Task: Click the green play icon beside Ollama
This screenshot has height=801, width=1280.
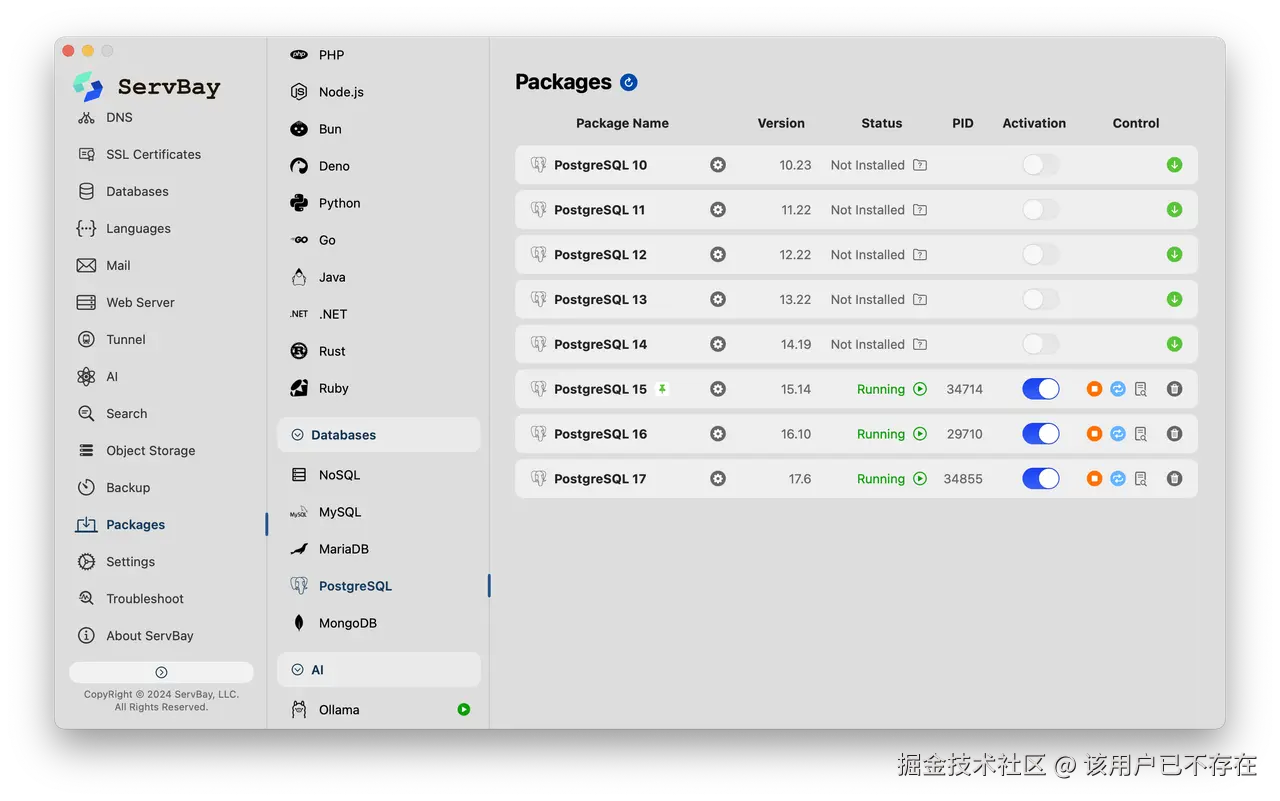Action: click(x=464, y=710)
